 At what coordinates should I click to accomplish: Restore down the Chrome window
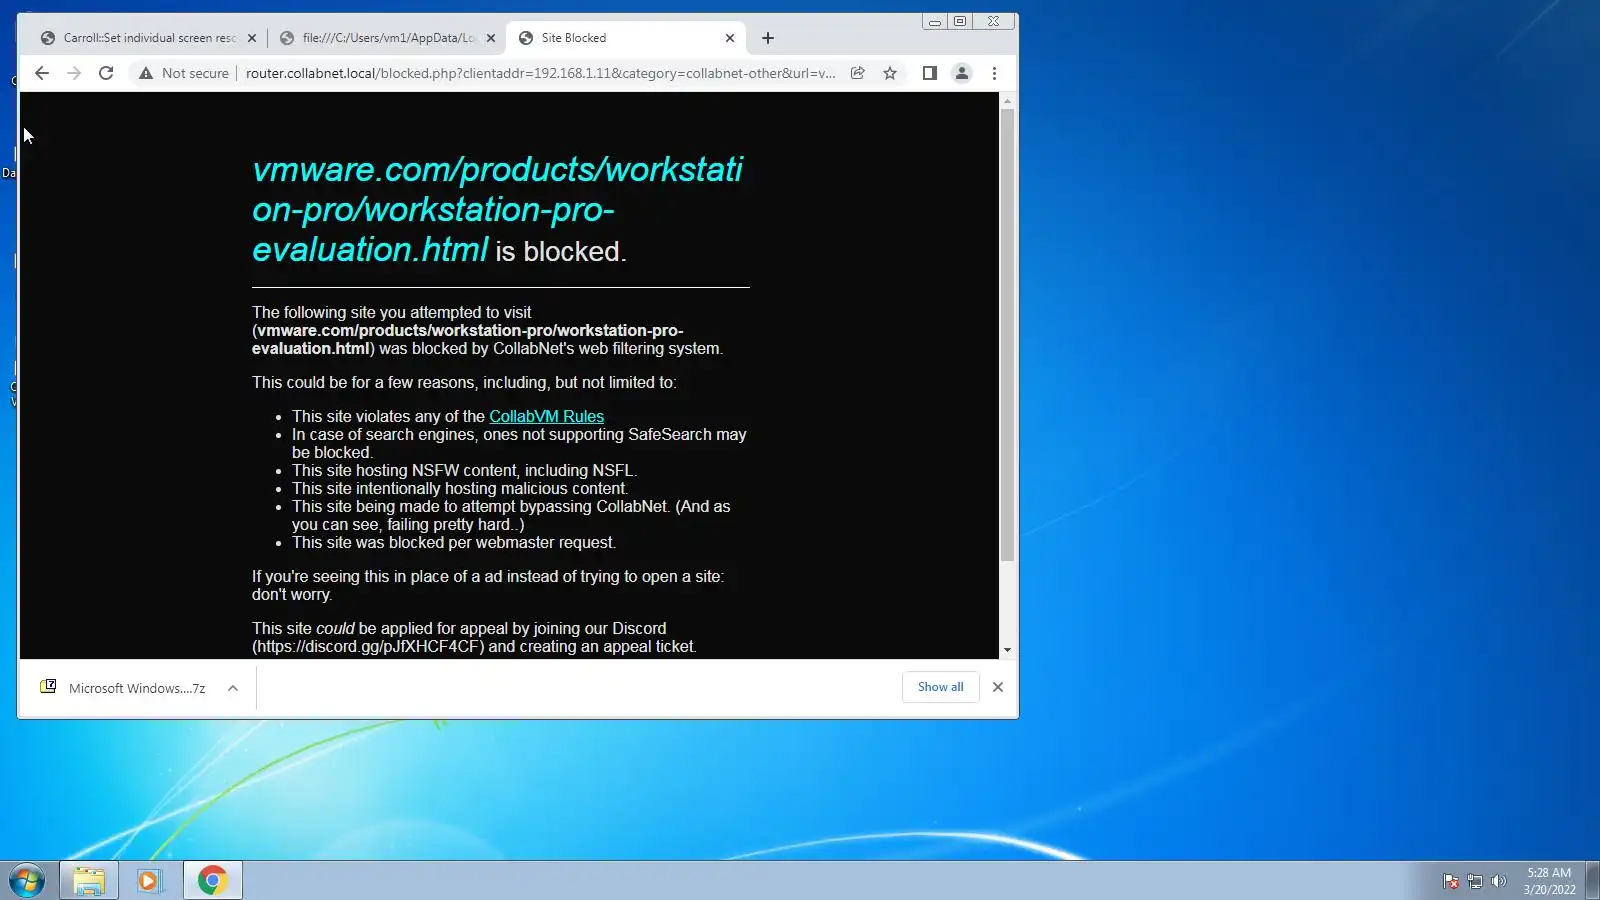coord(960,21)
